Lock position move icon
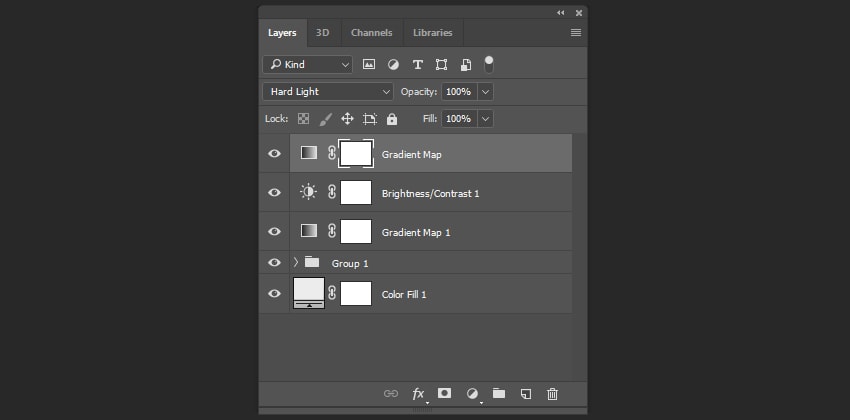Image resolution: width=850 pixels, height=420 pixels. coord(347,119)
